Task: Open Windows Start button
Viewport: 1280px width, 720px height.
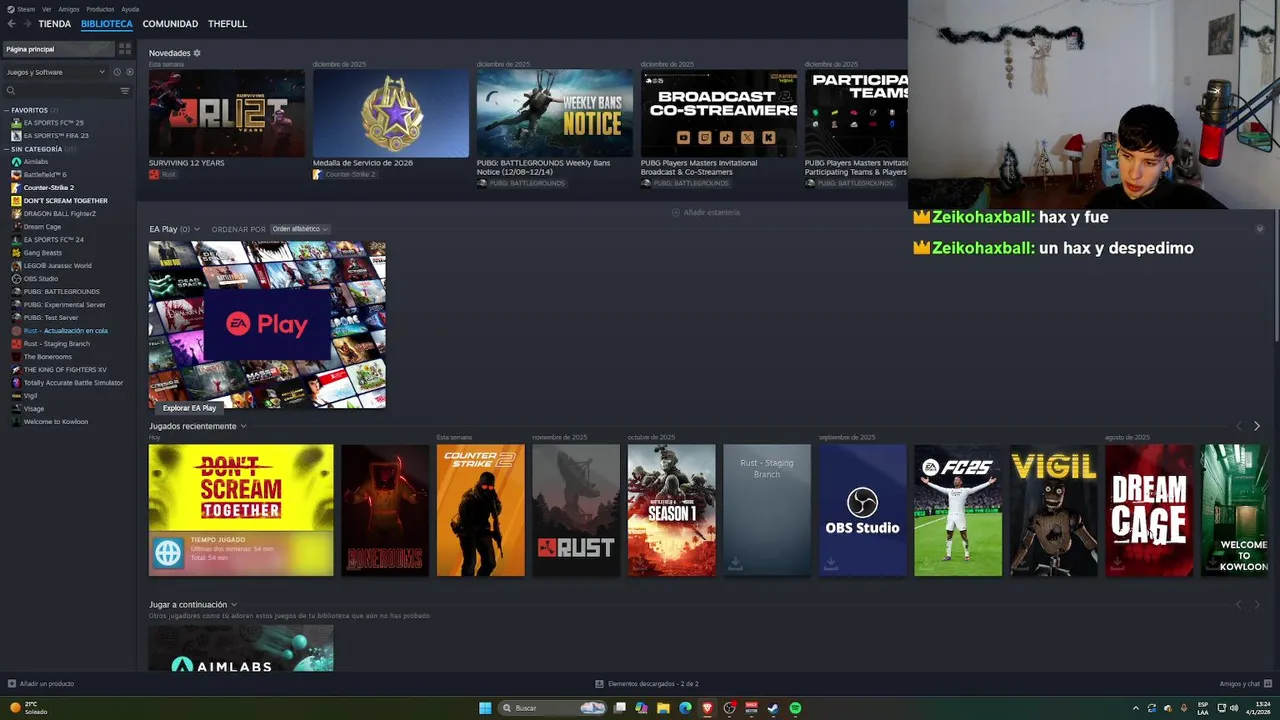Action: point(485,708)
